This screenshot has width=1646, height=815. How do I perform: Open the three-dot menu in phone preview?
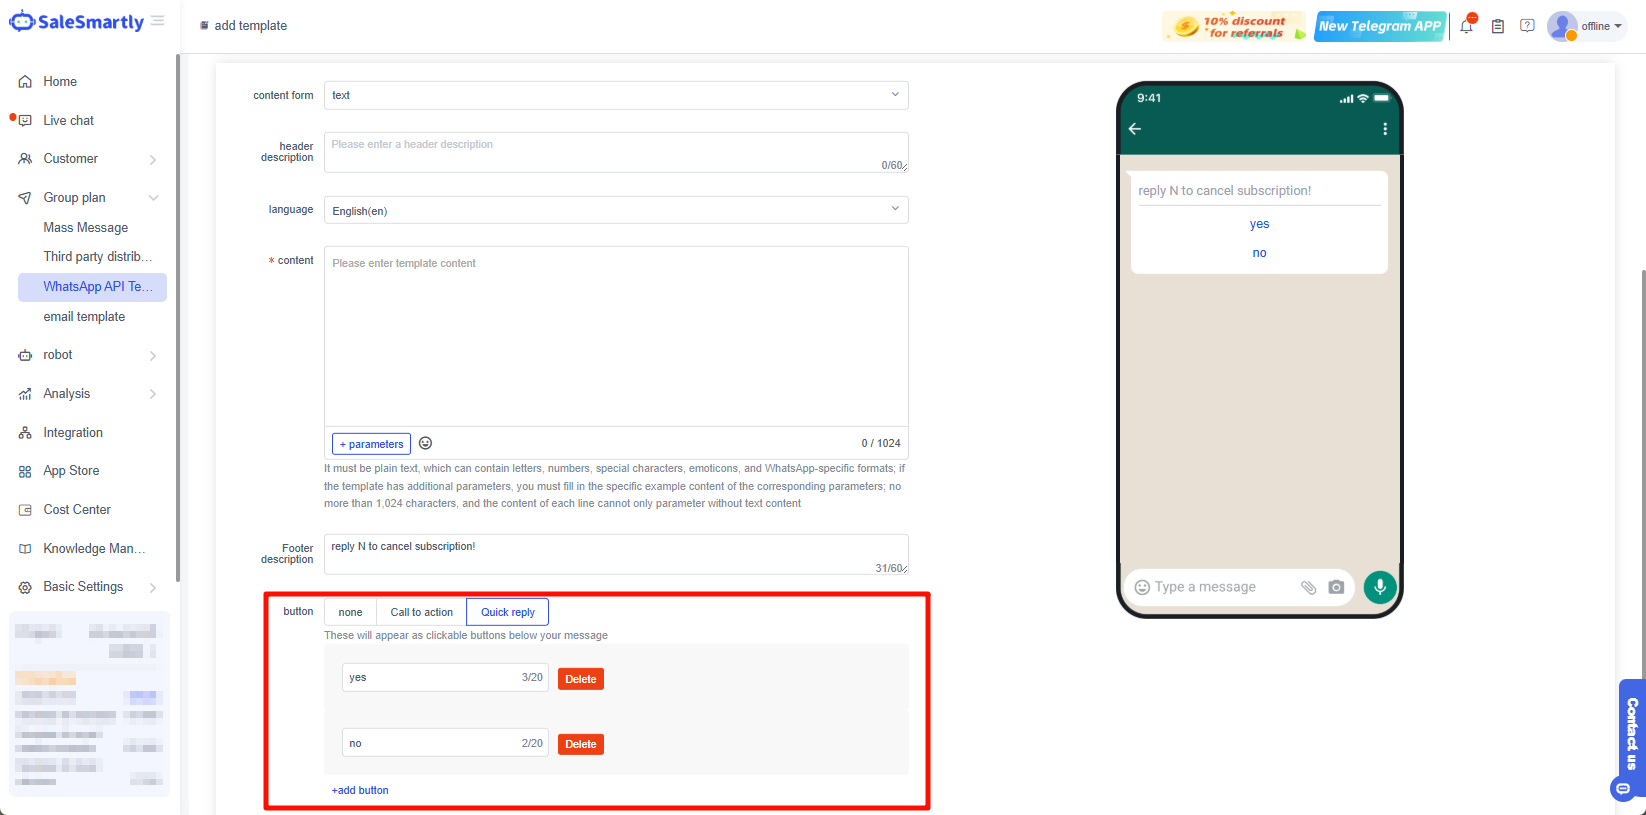pos(1385,129)
